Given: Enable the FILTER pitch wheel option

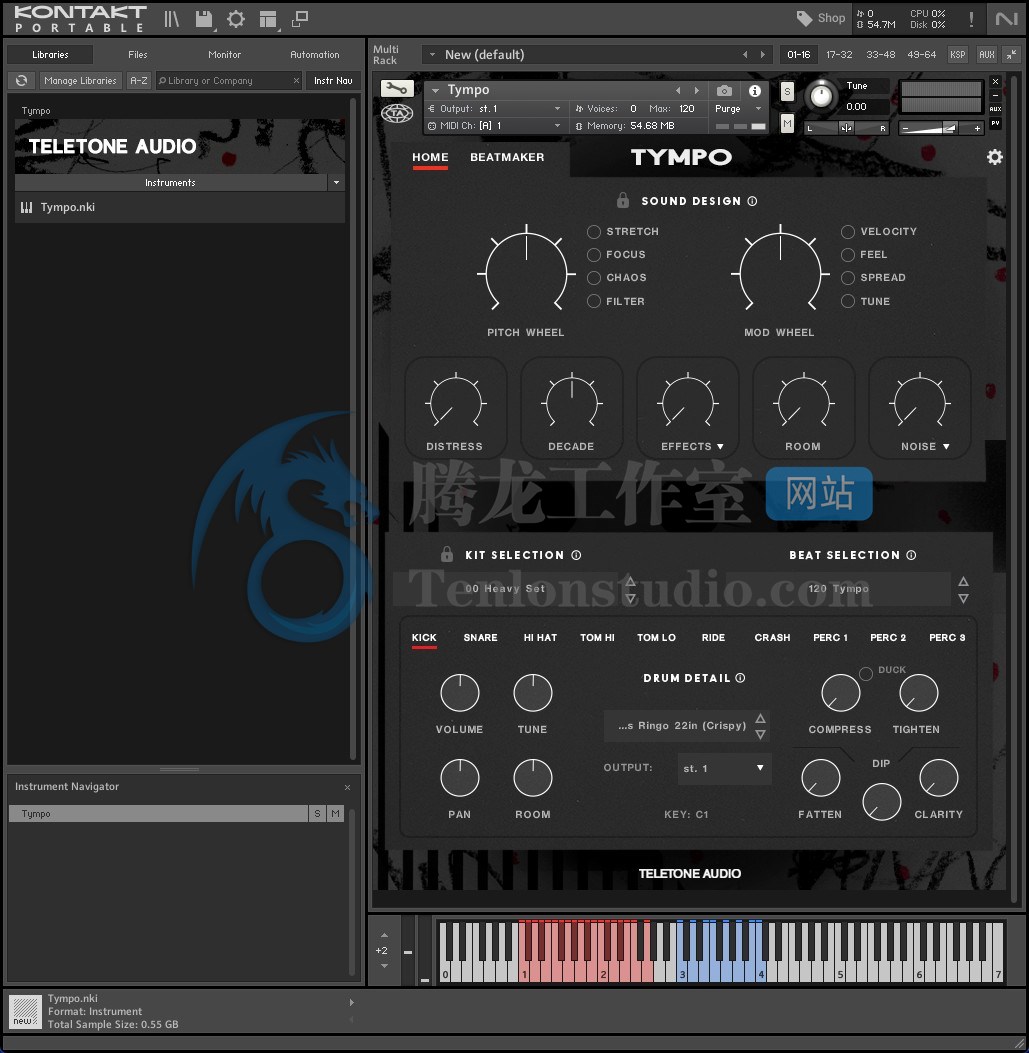Looking at the screenshot, I should 594,301.
